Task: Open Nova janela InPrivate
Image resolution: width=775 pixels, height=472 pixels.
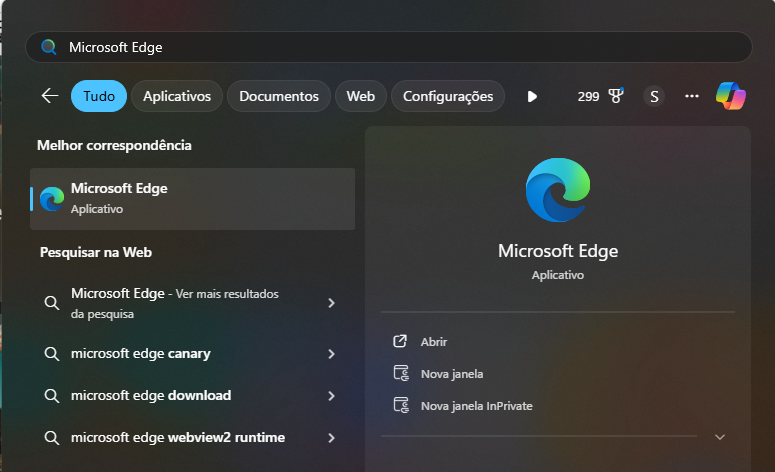Action: tap(476, 406)
